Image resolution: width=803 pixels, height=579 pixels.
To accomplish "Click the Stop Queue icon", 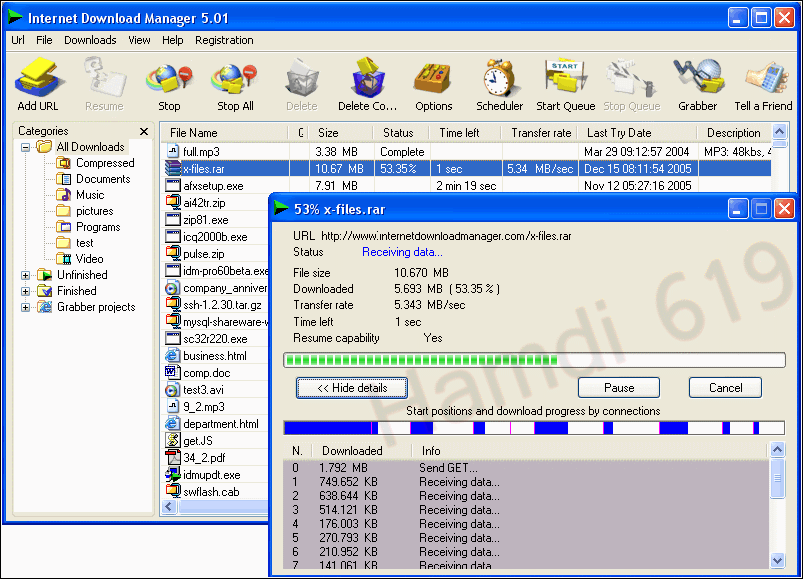I will pyautogui.click(x=631, y=79).
